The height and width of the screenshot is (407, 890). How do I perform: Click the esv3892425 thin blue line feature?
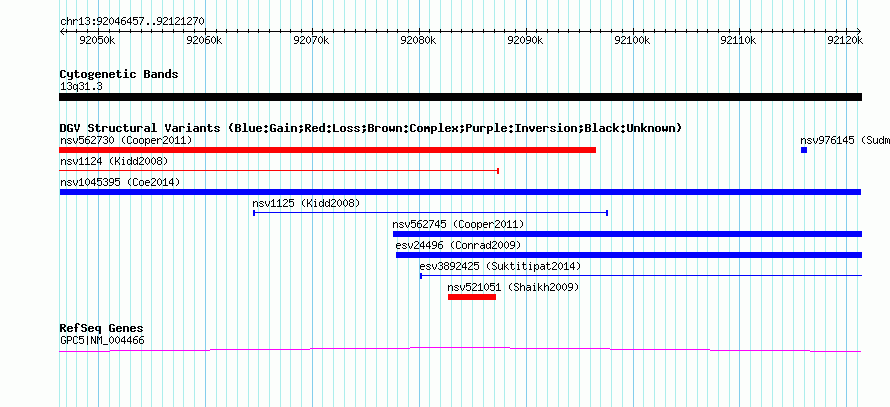(x=641, y=276)
